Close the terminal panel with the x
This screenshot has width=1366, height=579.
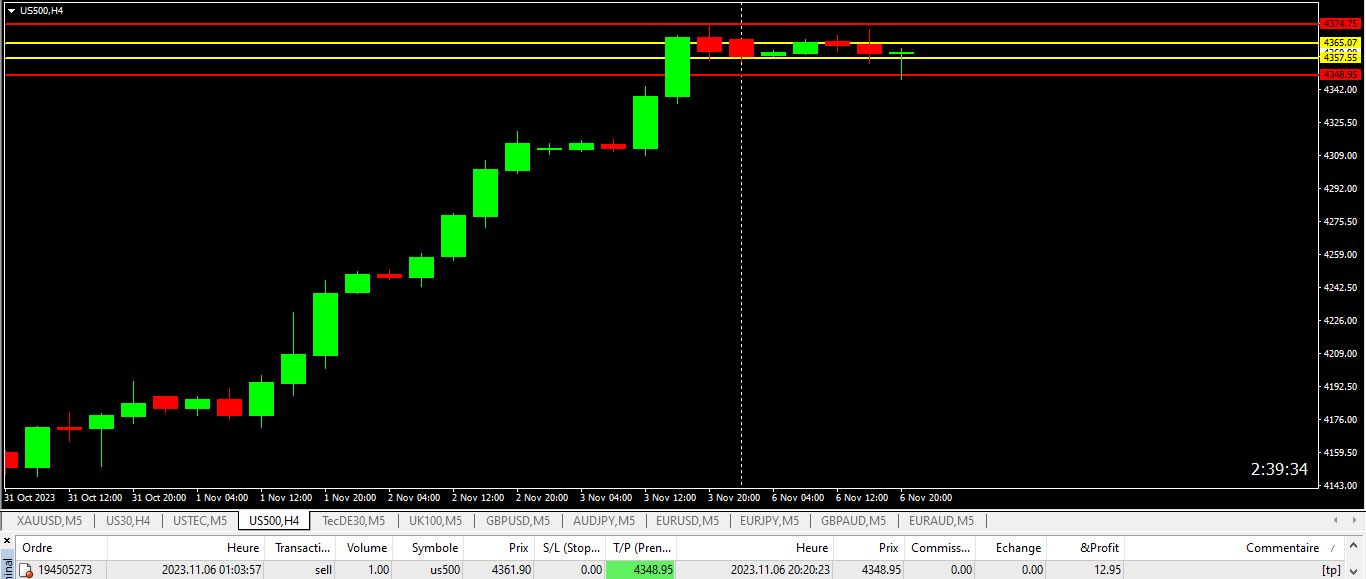pos(6,541)
